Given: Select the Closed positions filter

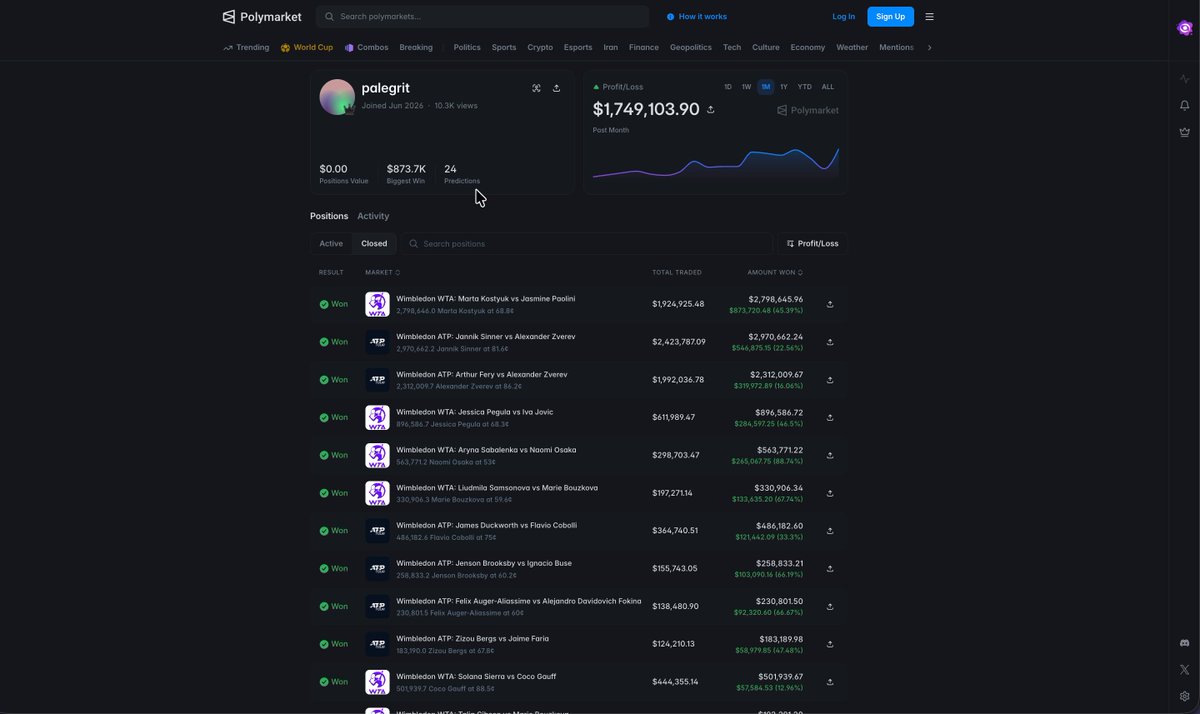Looking at the screenshot, I should (374, 244).
